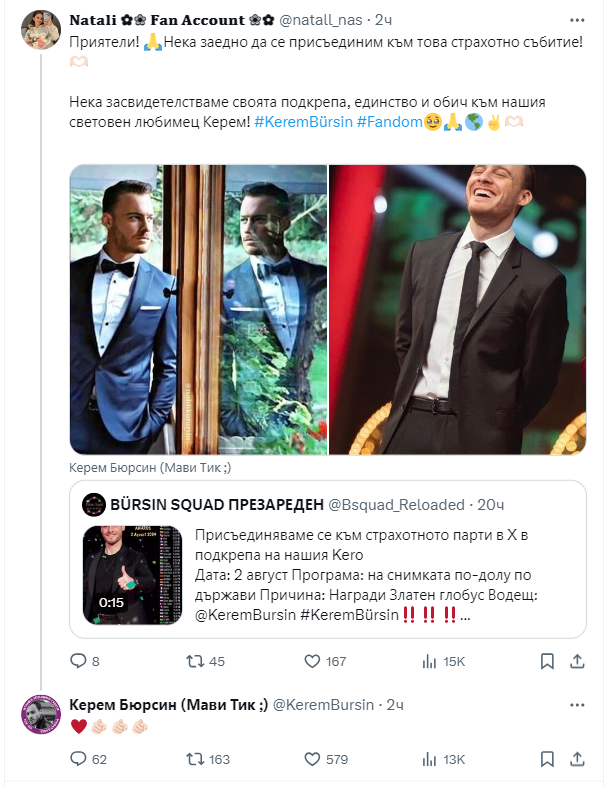Screen dimensions: 606x787
Task: Like Kerem Bursin's tweet with 579 likes
Action: click(x=312, y=760)
